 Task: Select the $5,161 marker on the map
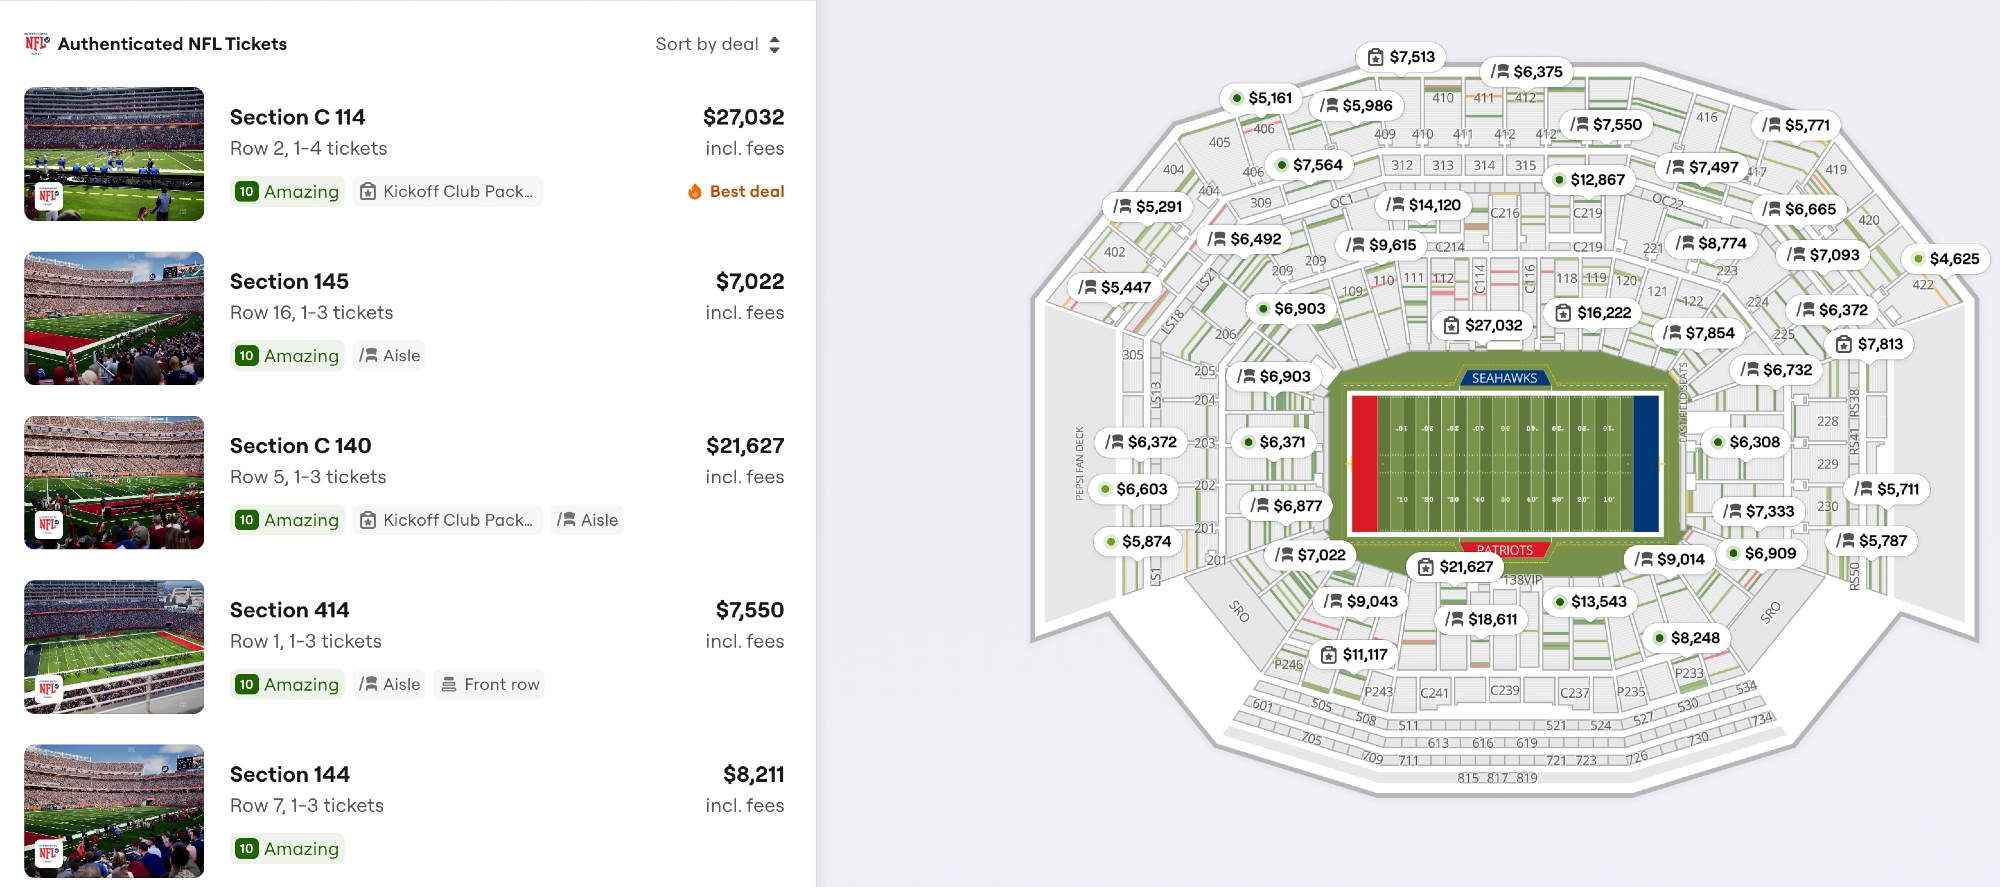(x=1260, y=98)
